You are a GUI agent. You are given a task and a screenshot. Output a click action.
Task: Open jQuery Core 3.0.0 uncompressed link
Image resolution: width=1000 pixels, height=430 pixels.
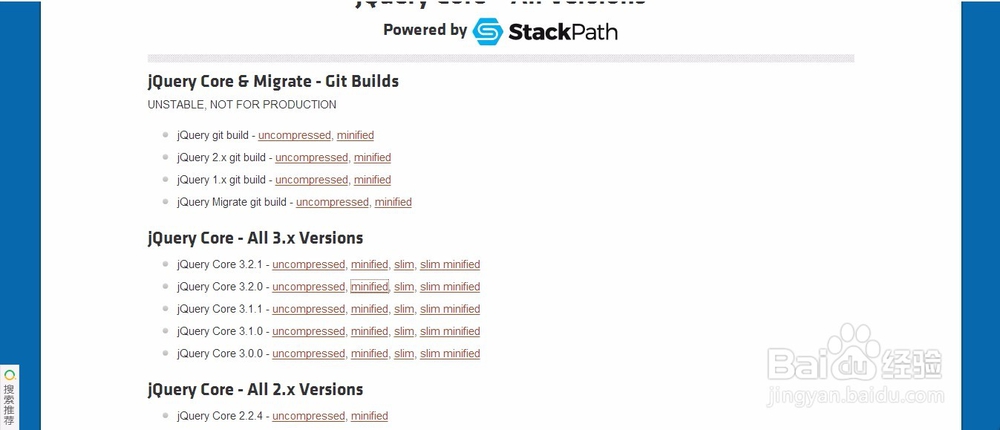click(309, 354)
